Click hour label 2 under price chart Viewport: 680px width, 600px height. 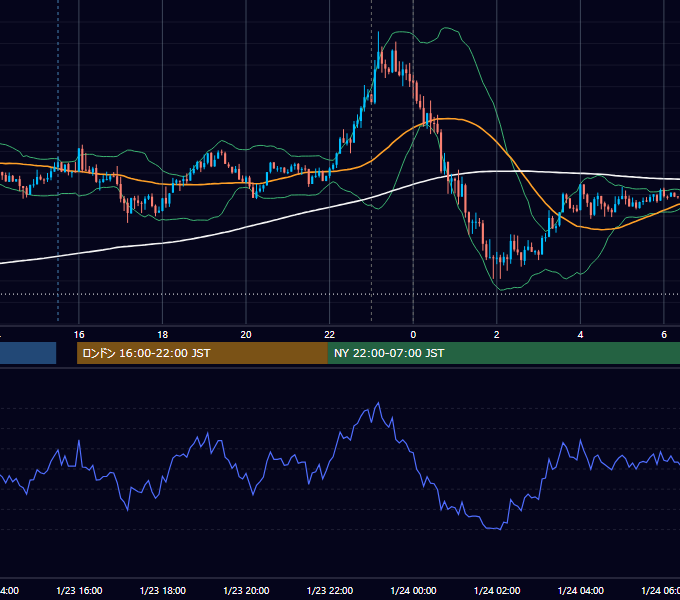click(497, 335)
